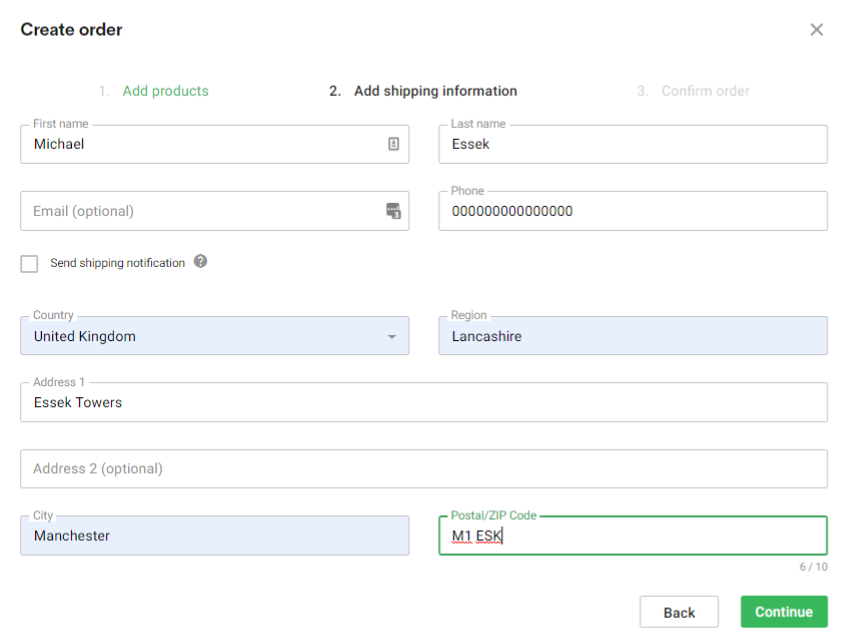
Task: Click into the Email optional field
Action: tap(215, 211)
